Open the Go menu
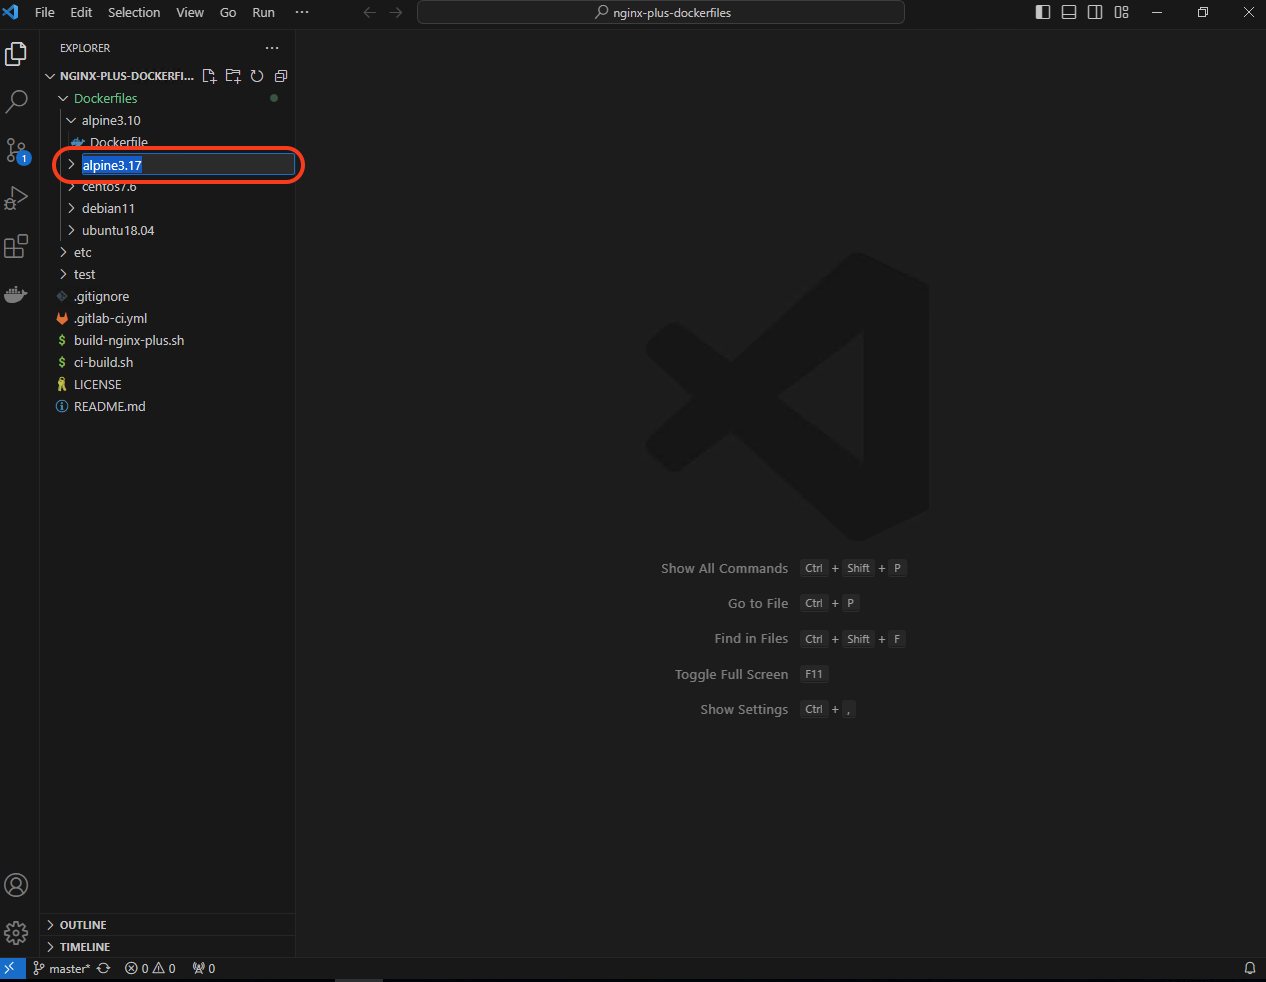The height and width of the screenshot is (982, 1266). [228, 12]
